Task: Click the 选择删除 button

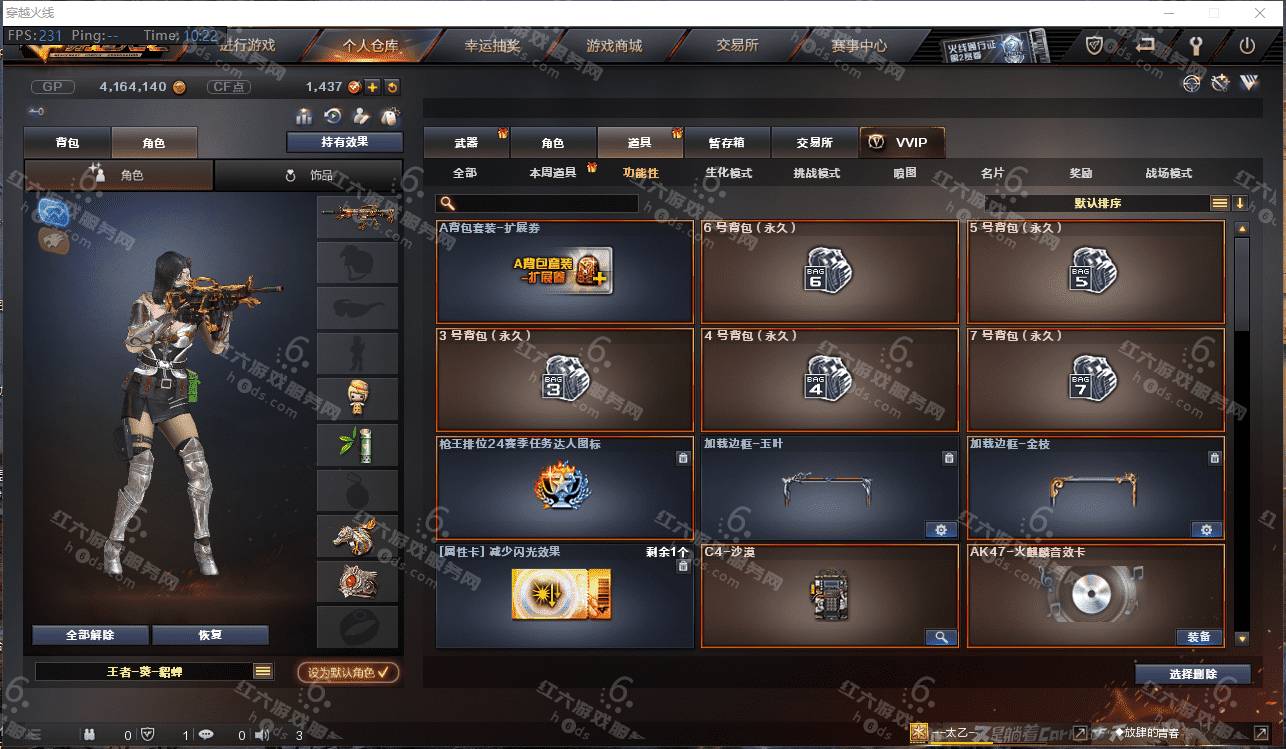Action: 1193,674
